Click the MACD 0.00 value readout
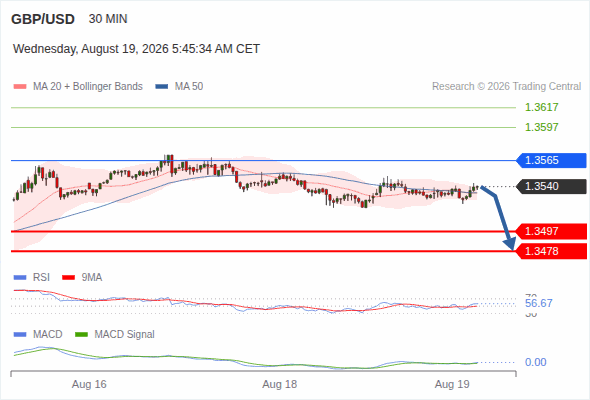The image size is (590, 400). pyautogui.click(x=535, y=362)
